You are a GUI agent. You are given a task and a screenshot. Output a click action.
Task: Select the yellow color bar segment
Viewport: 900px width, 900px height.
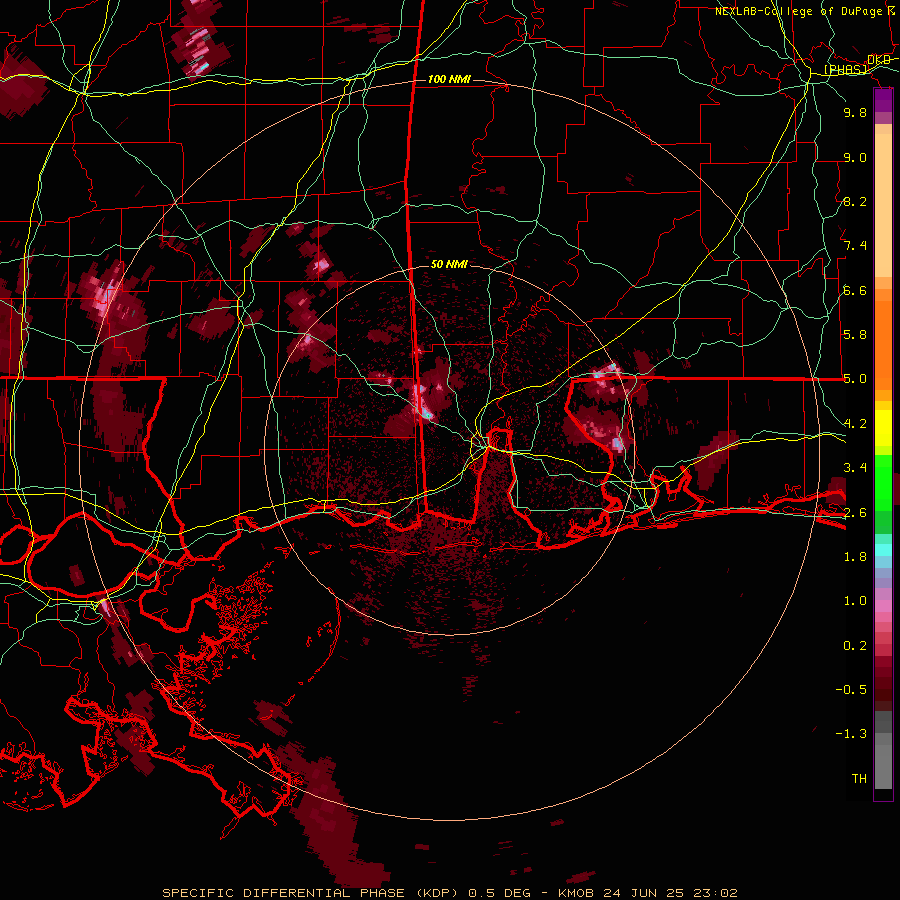coord(883,428)
